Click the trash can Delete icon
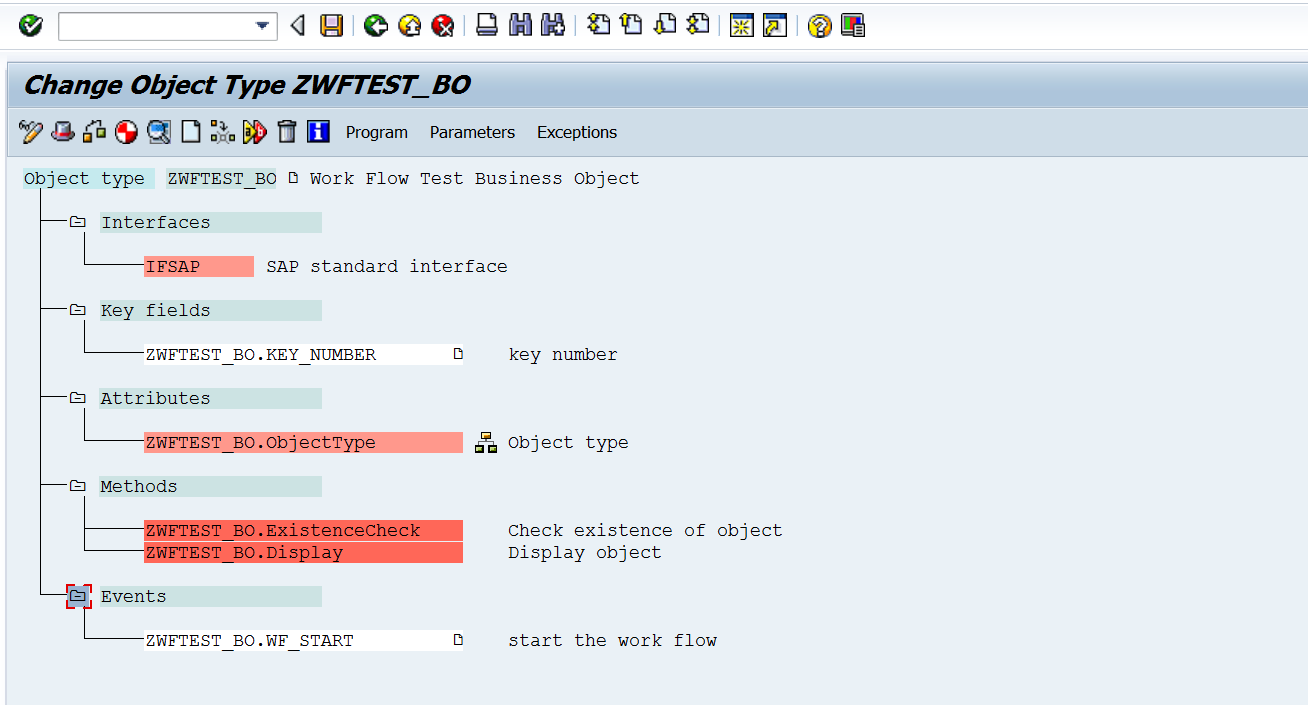This screenshot has width=1308, height=705. pyautogui.click(x=286, y=131)
